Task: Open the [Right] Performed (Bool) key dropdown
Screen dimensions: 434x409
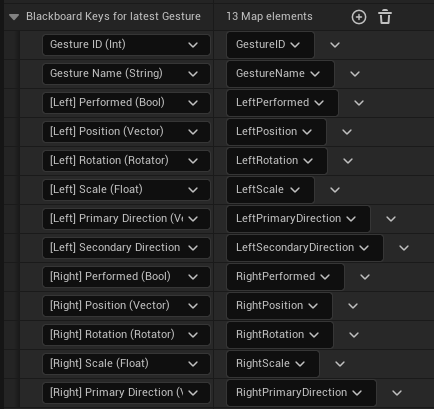Action: (126, 277)
